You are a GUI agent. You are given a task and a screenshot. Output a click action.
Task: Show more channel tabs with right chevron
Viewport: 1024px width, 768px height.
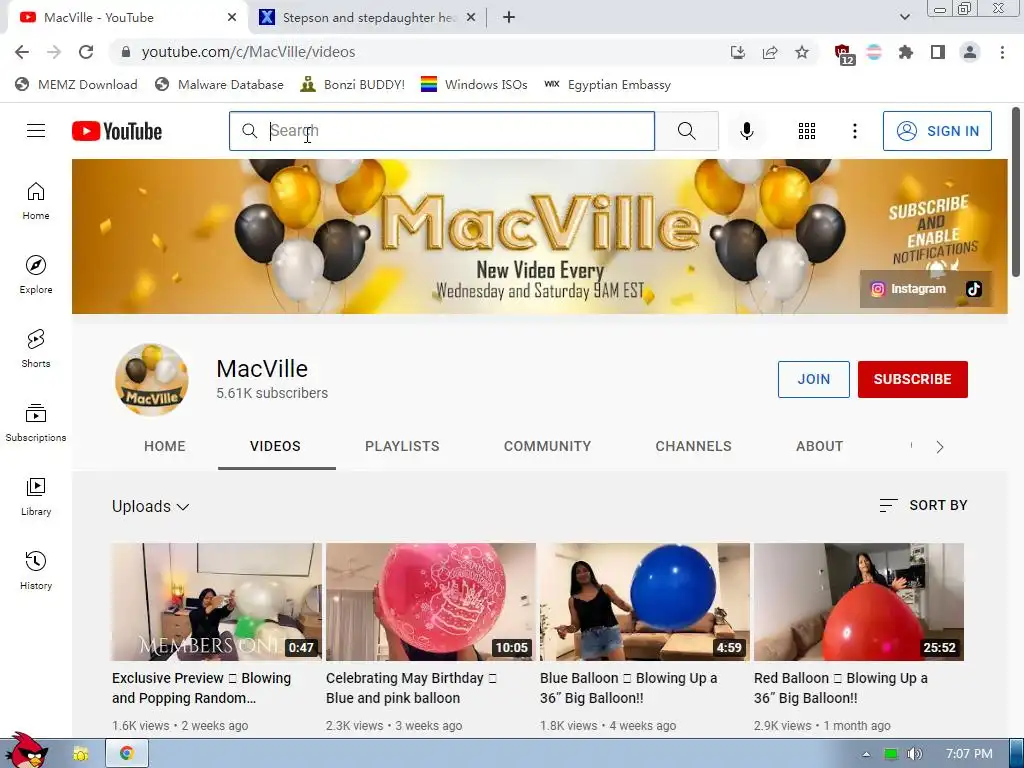939,447
